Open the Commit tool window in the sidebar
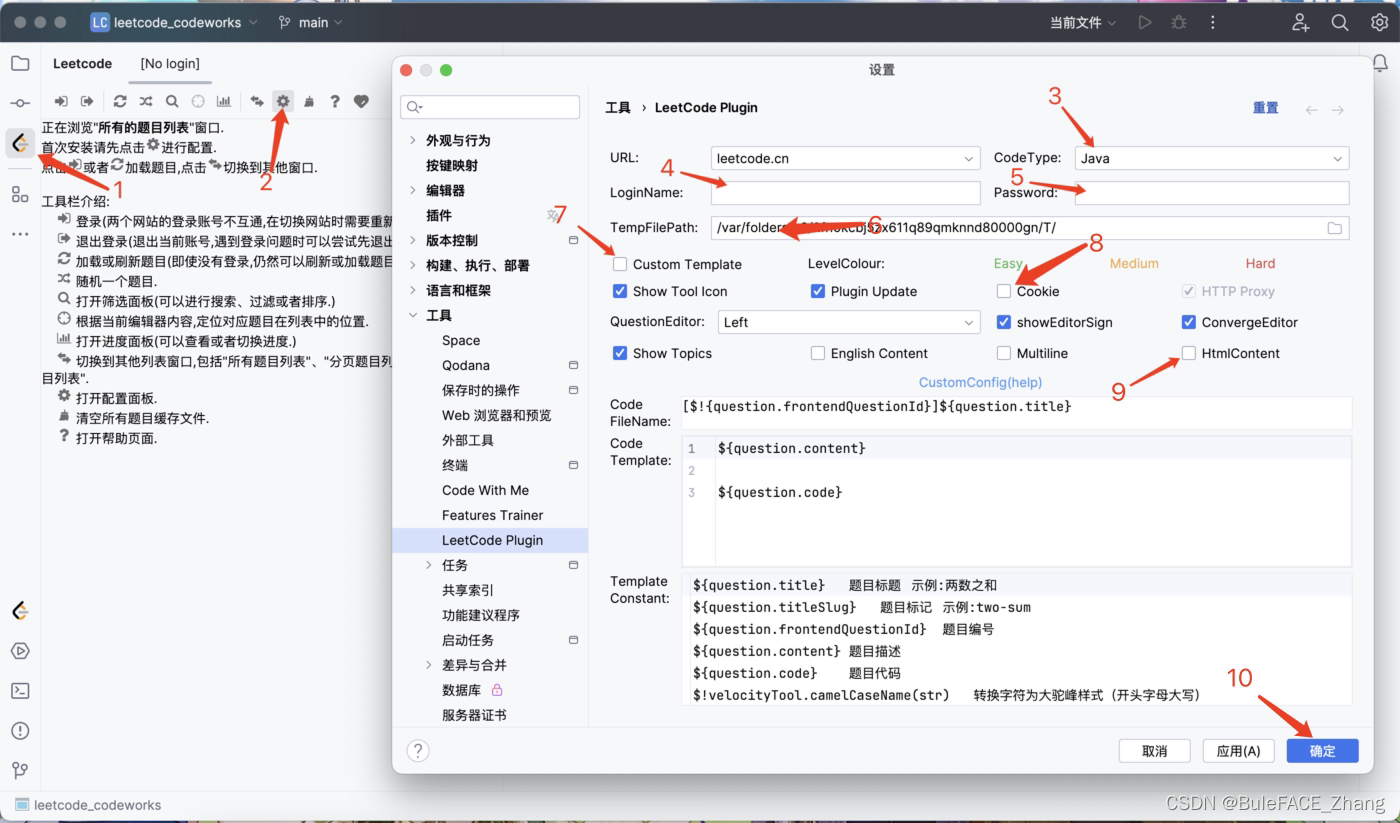1400x823 pixels. 20,103
